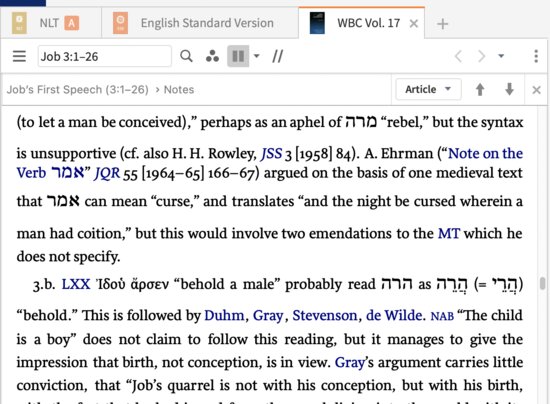The height and width of the screenshot is (404, 550).
Task: Open the Article navigation dropdown
Action: click(428, 89)
